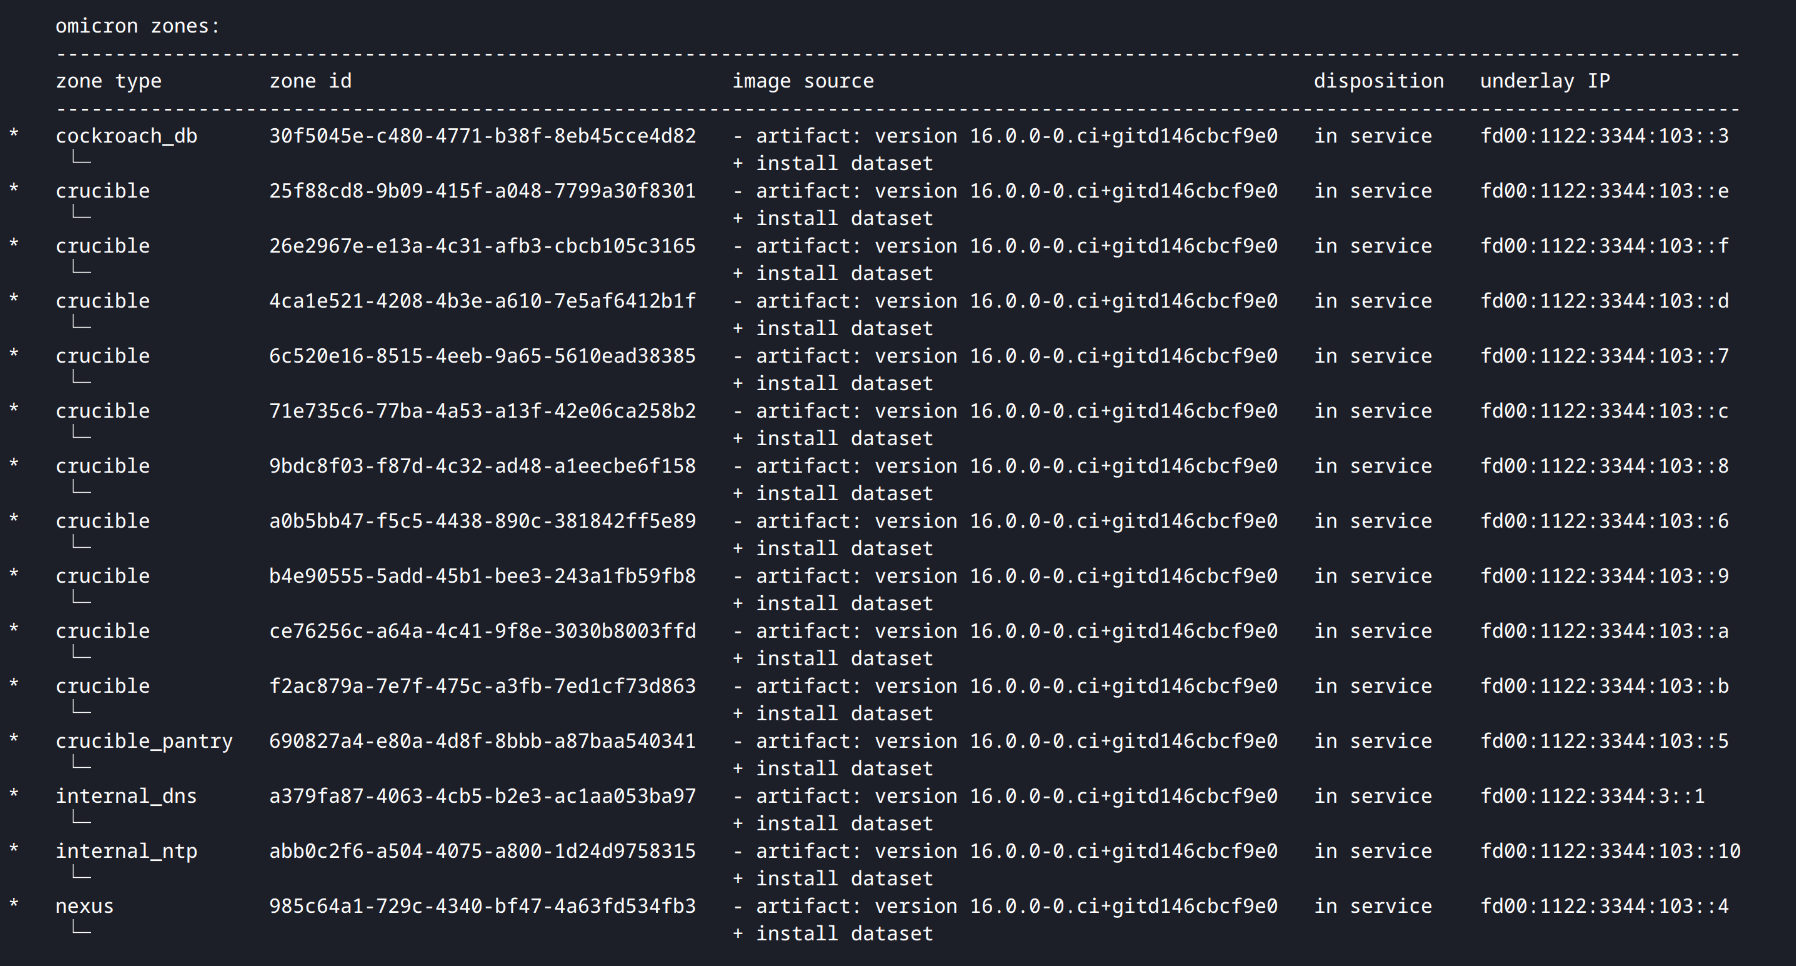Image resolution: width=1796 pixels, height=966 pixels.
Task: Click zone id 690827a4-e80a-4d8f-8bbb-a87baa540341
Action: (x=482, y=741)
